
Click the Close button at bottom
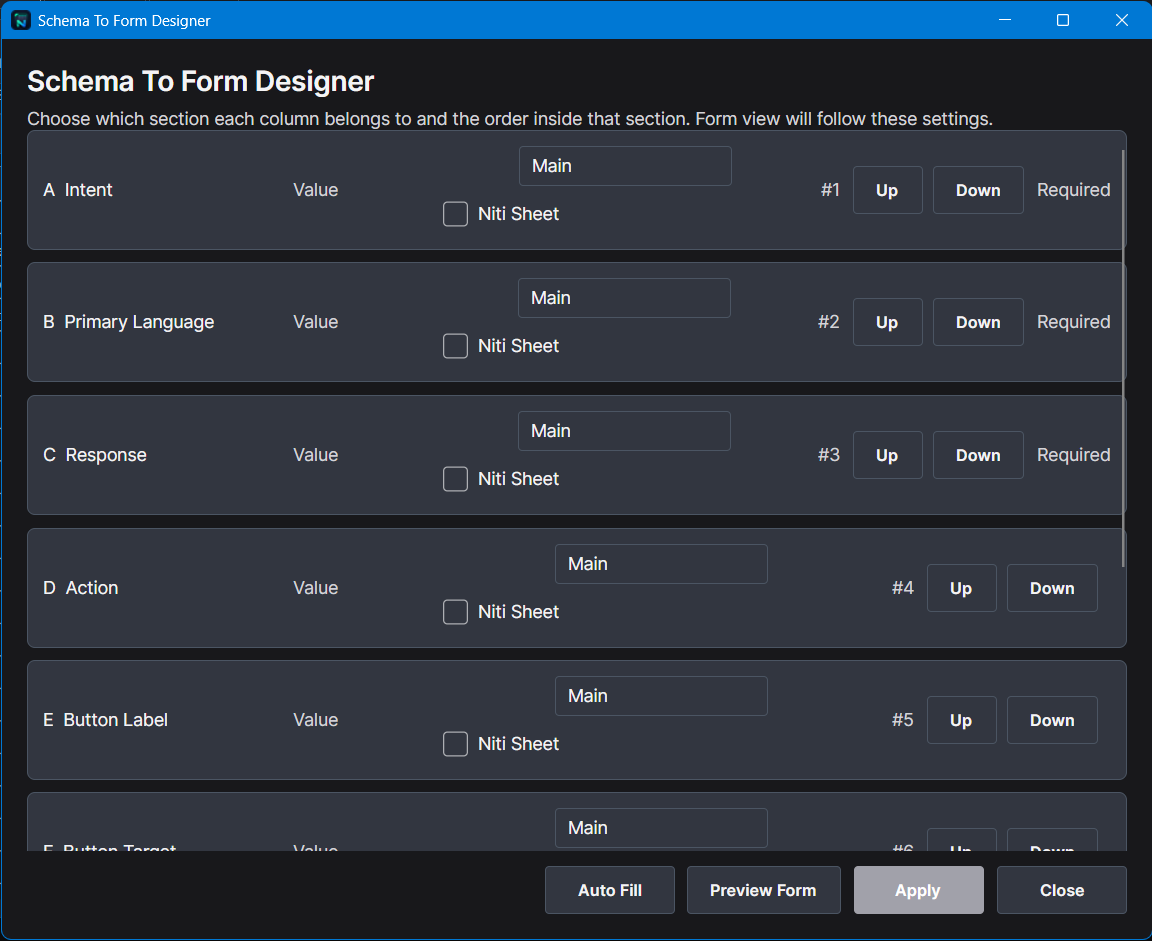[1062, 890]
